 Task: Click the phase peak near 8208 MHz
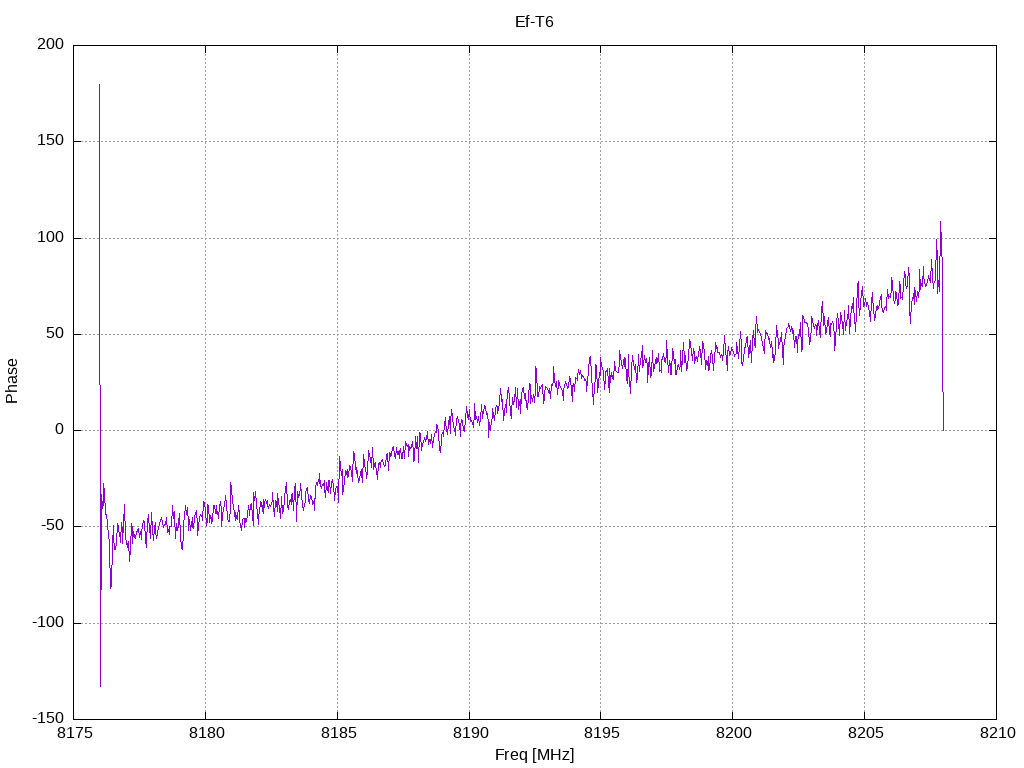click(940, 222)
